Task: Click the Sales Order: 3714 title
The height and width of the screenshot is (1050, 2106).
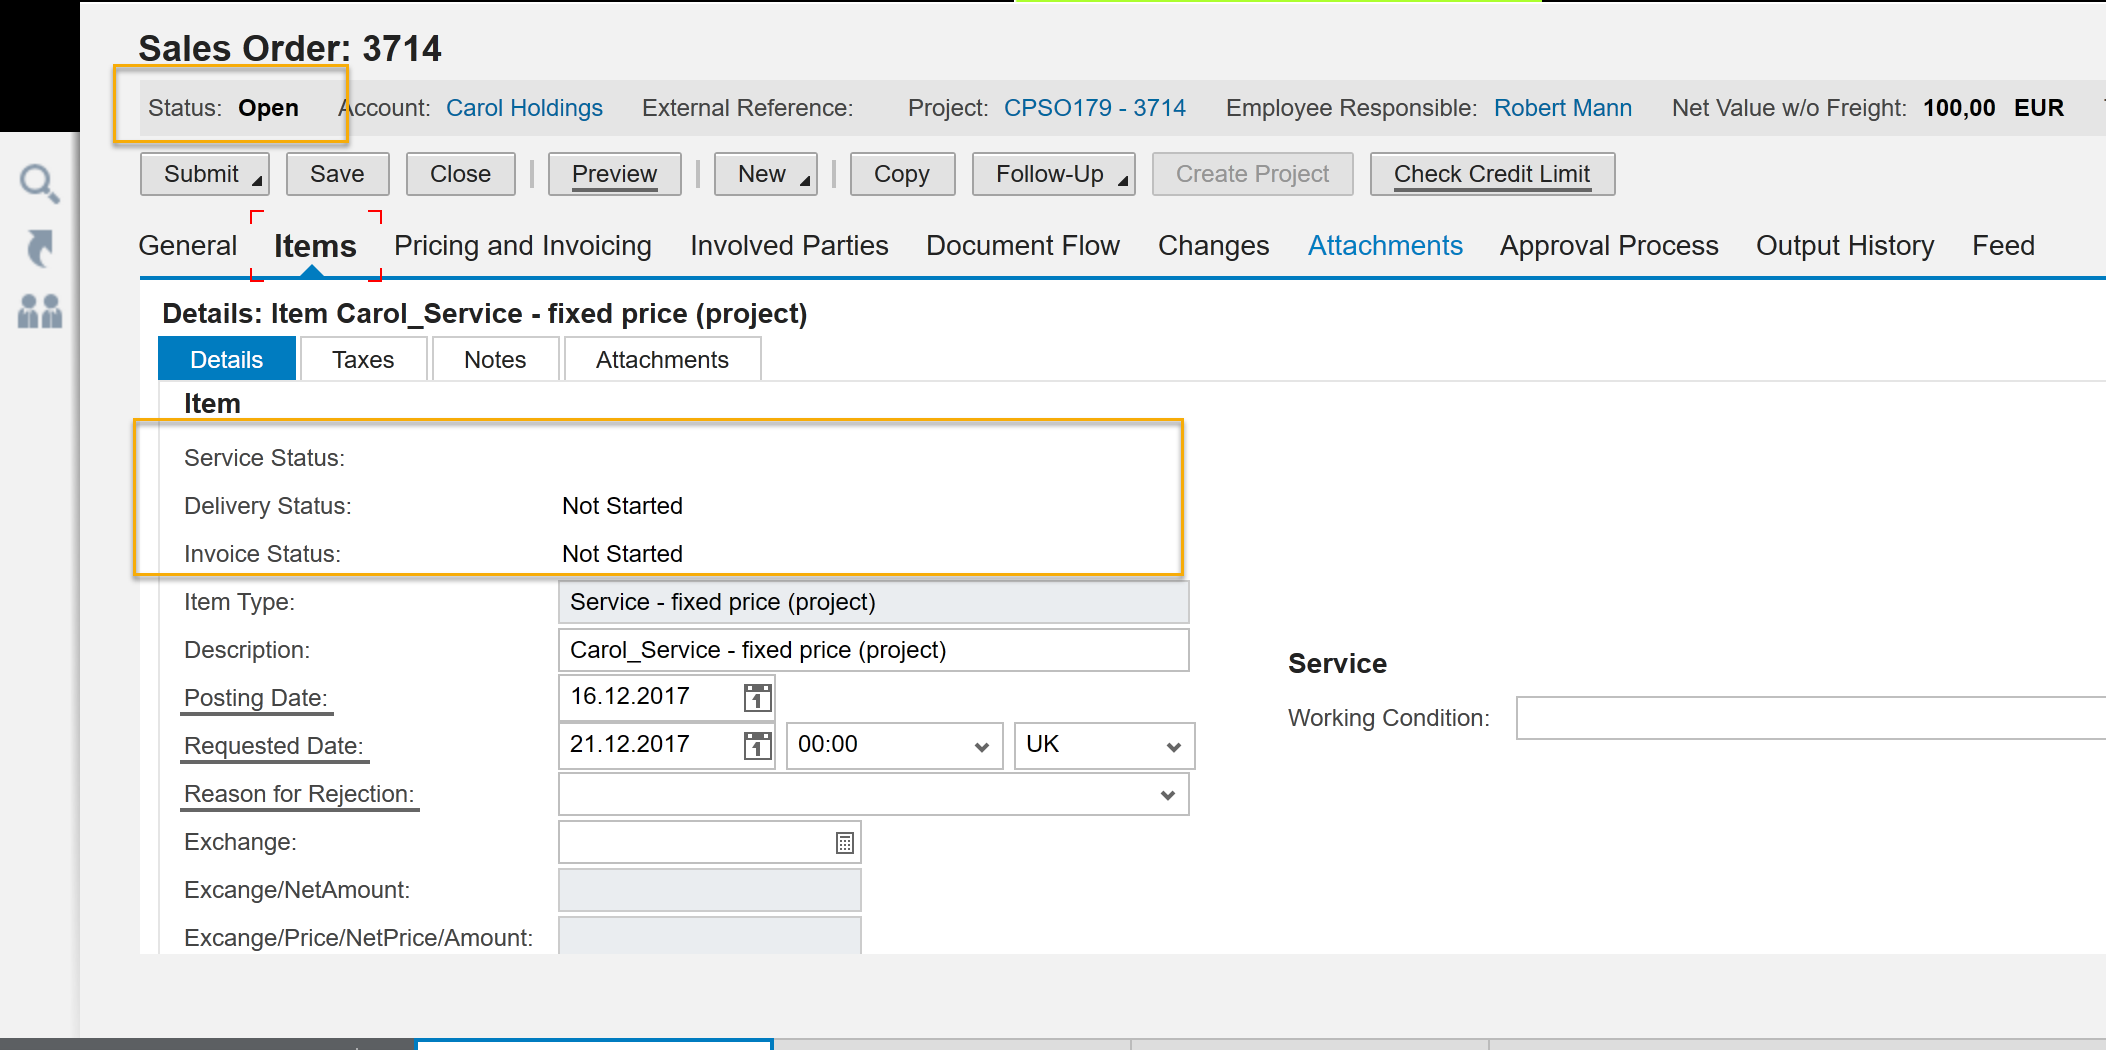Action: (x=290, y=48)
